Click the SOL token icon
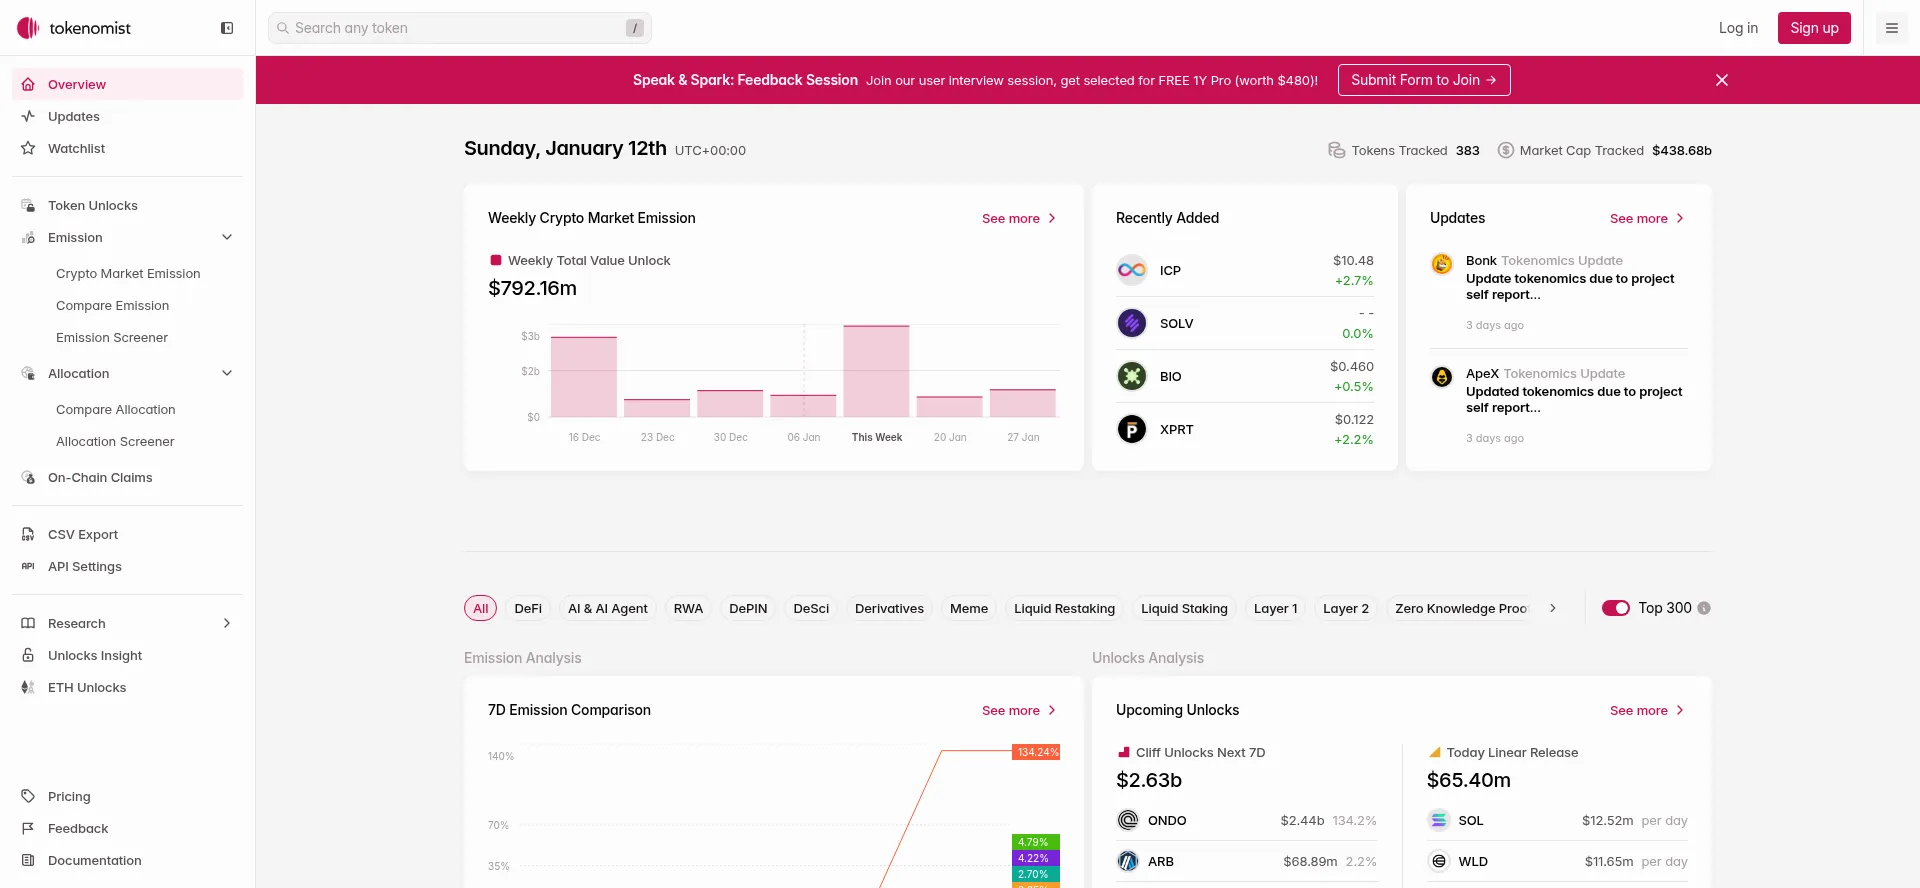1920x888 pixels. point(1439,820)
